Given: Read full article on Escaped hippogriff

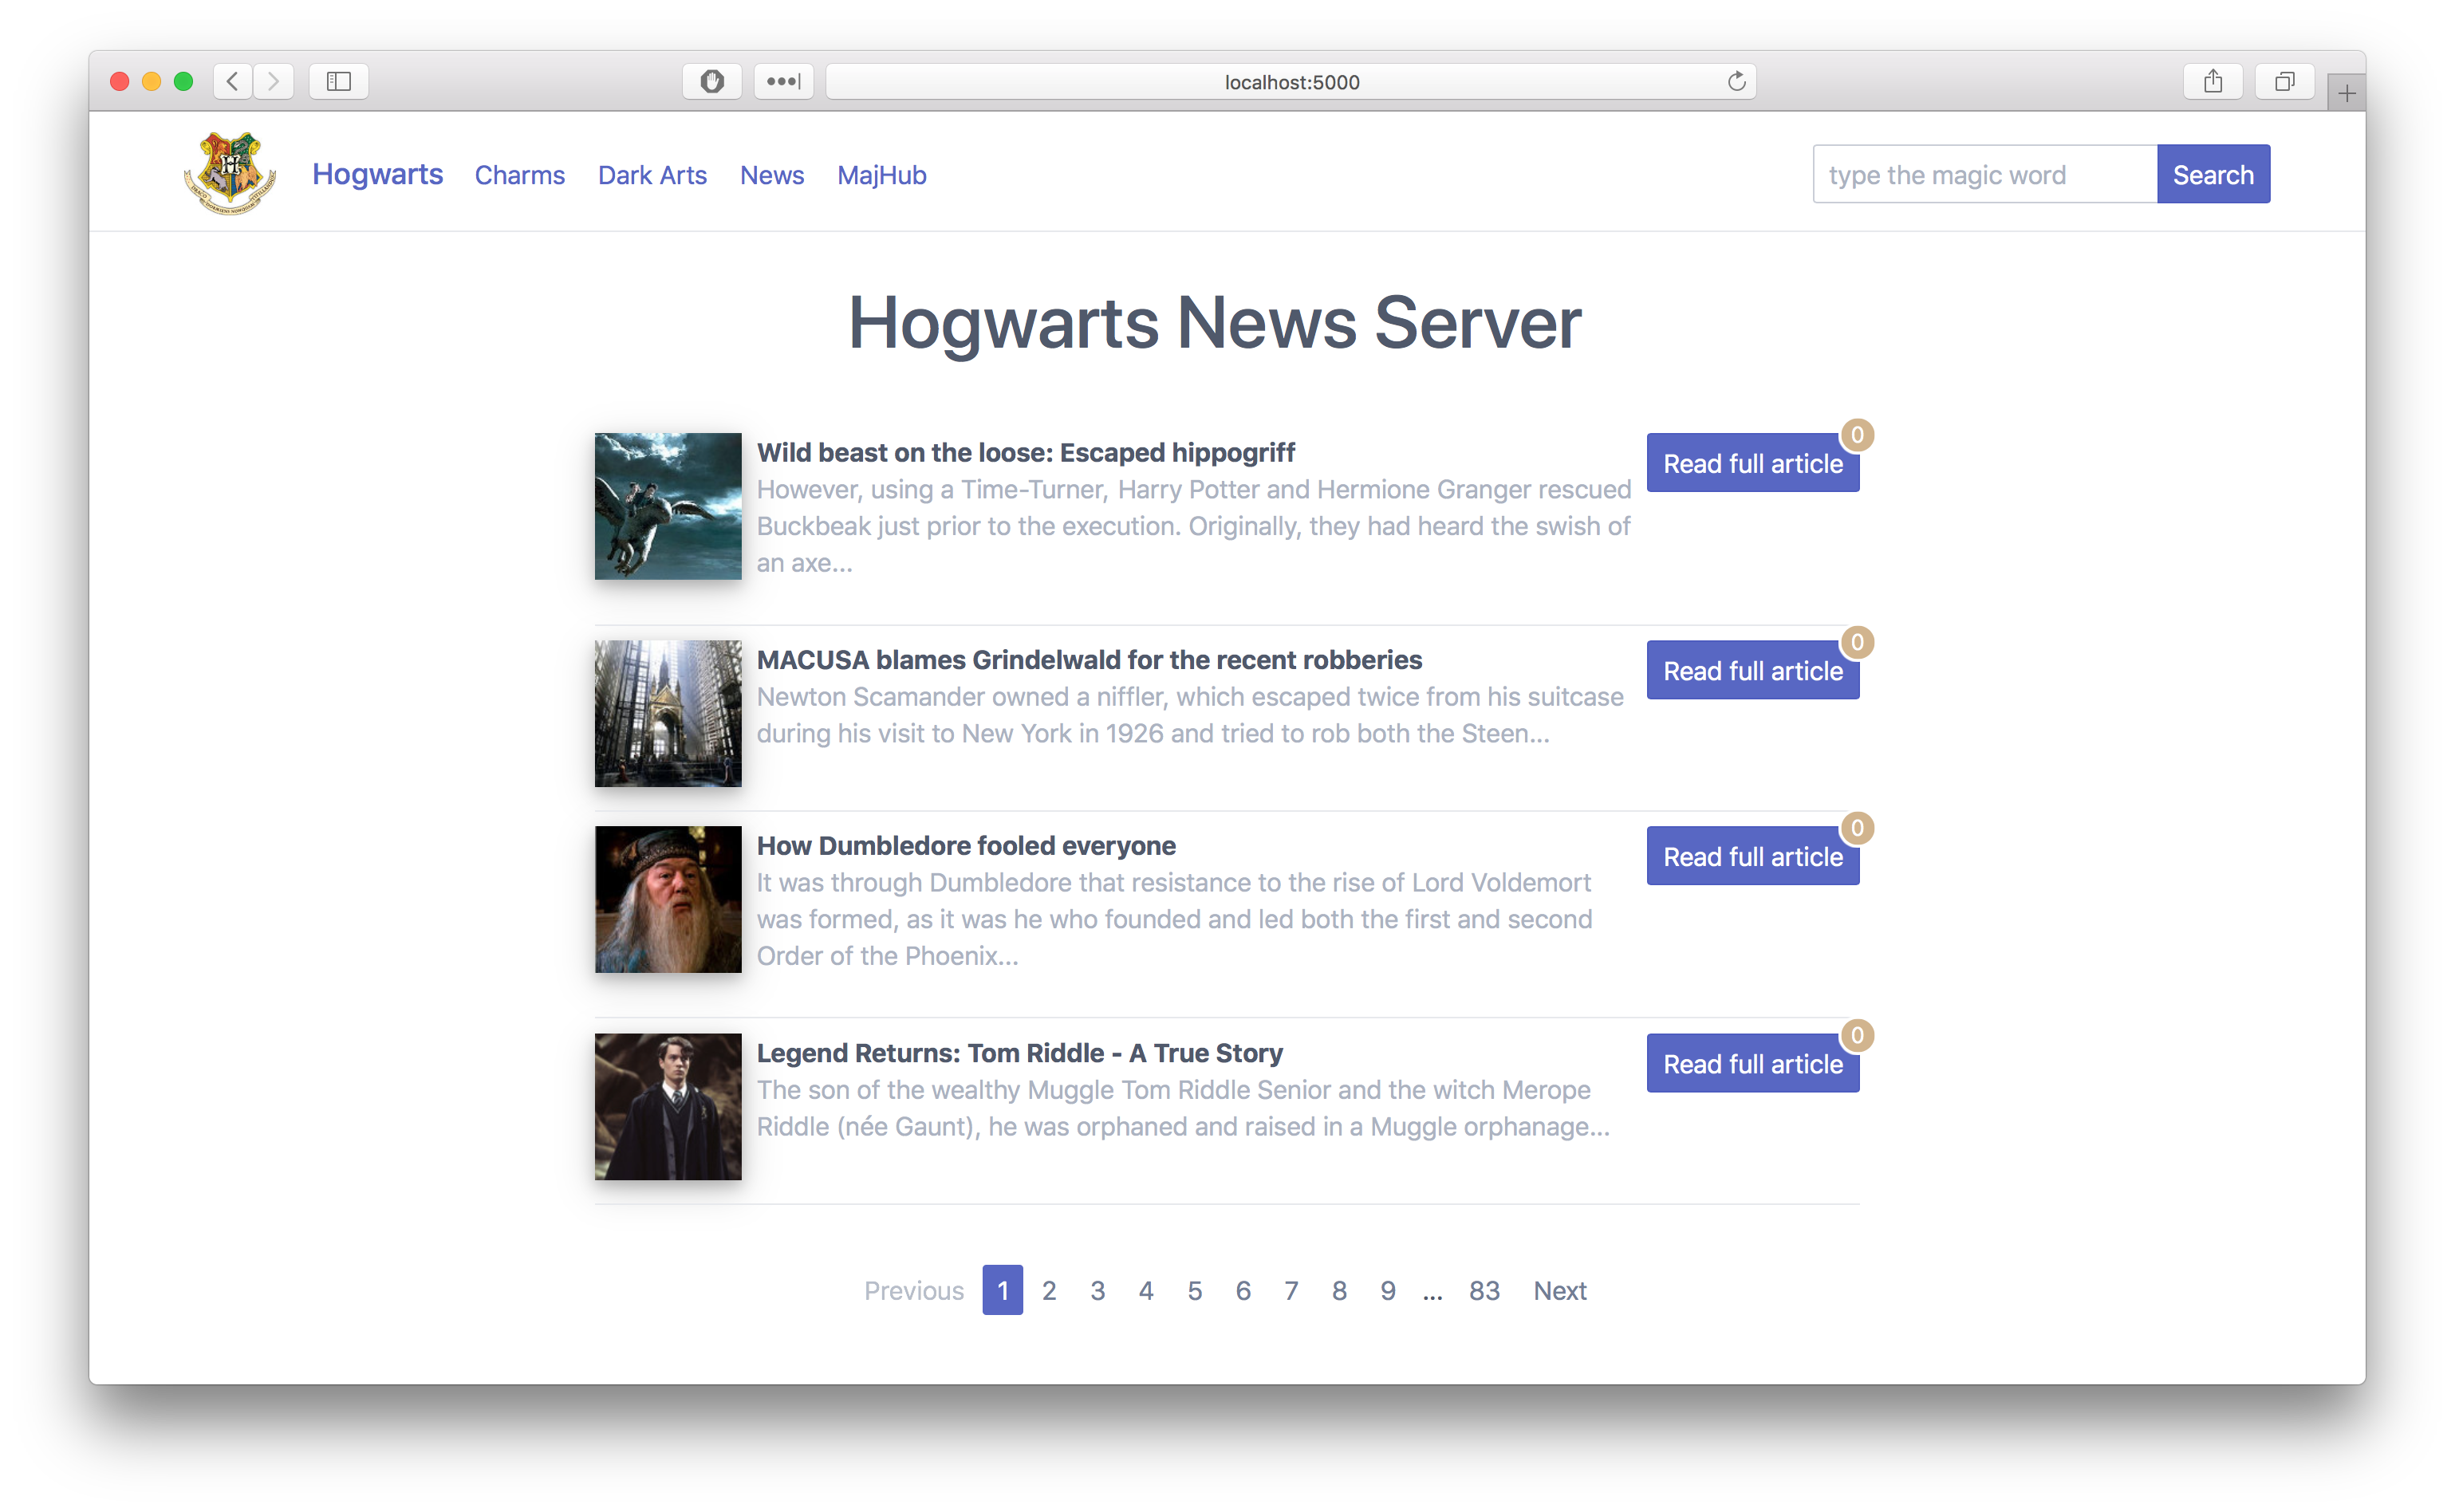Looking at the screenshot, I should tap(1752, 463).
